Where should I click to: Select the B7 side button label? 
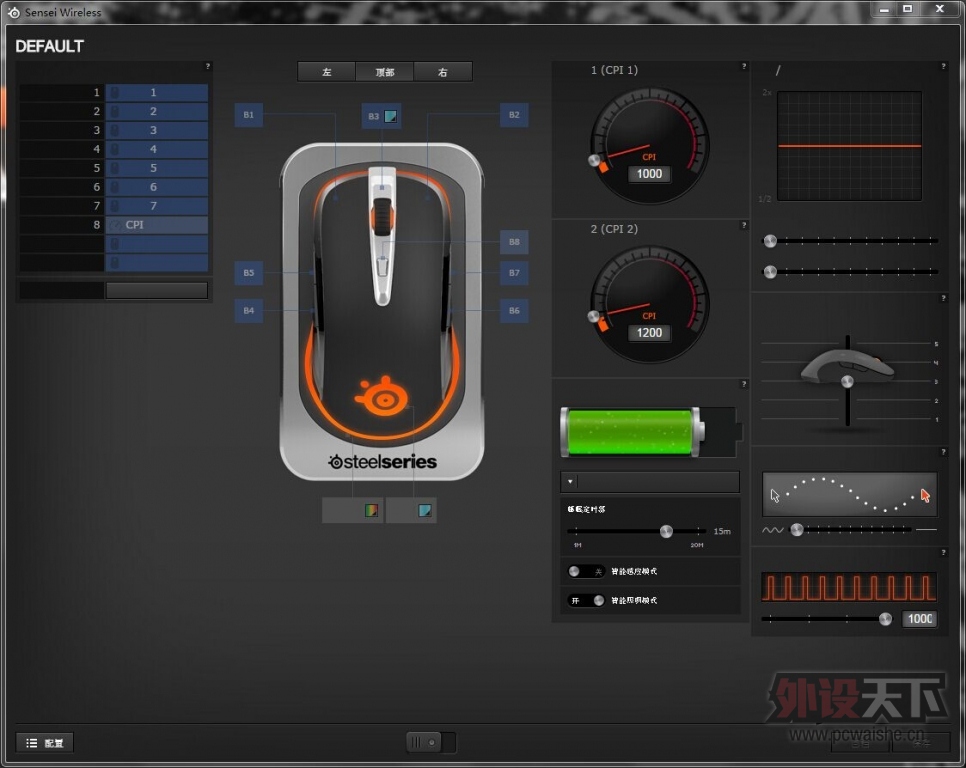click(514, 272)
